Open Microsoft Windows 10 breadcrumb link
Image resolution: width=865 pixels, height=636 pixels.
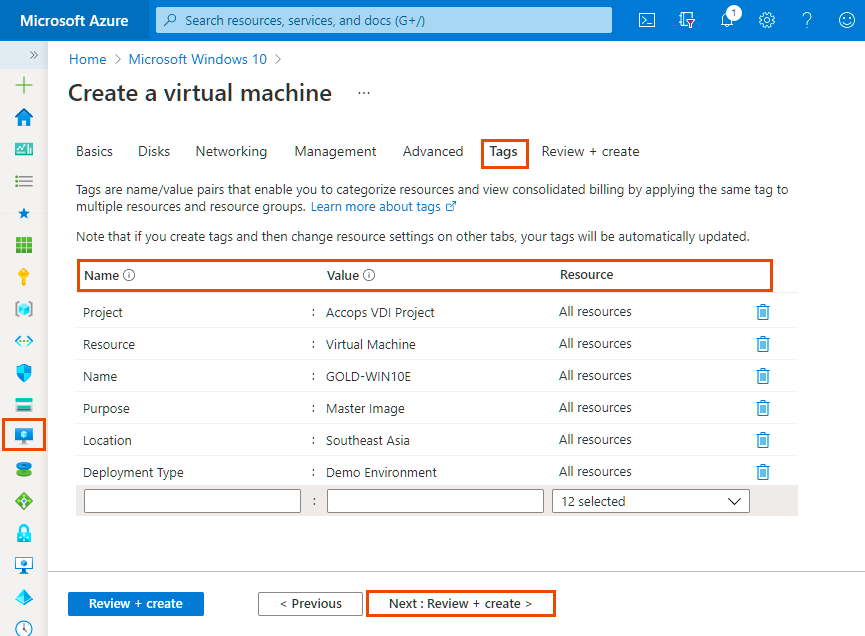click(x=197, y=59)
